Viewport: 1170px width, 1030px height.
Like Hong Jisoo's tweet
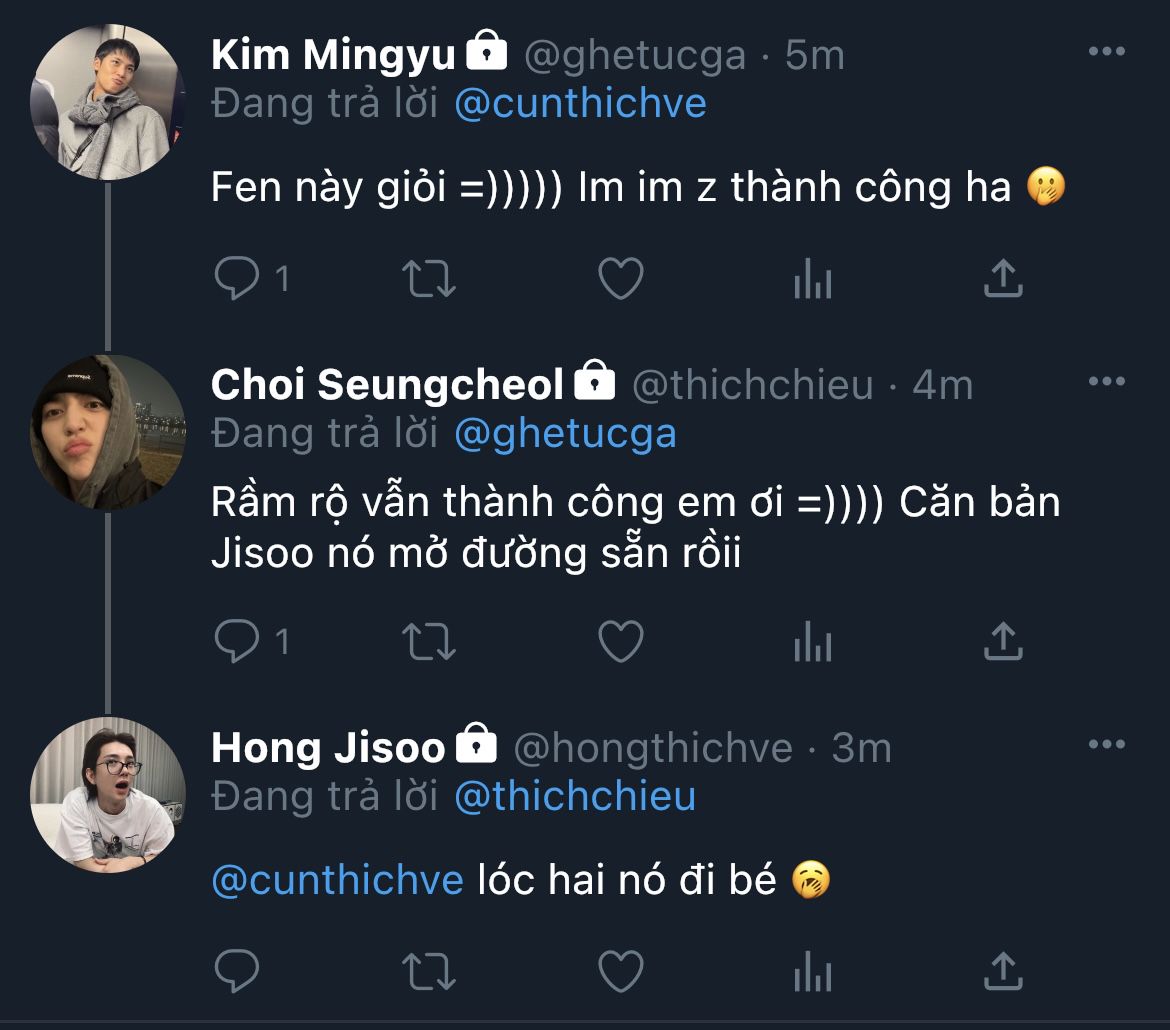pyautogui.click(x=620, y=970)
